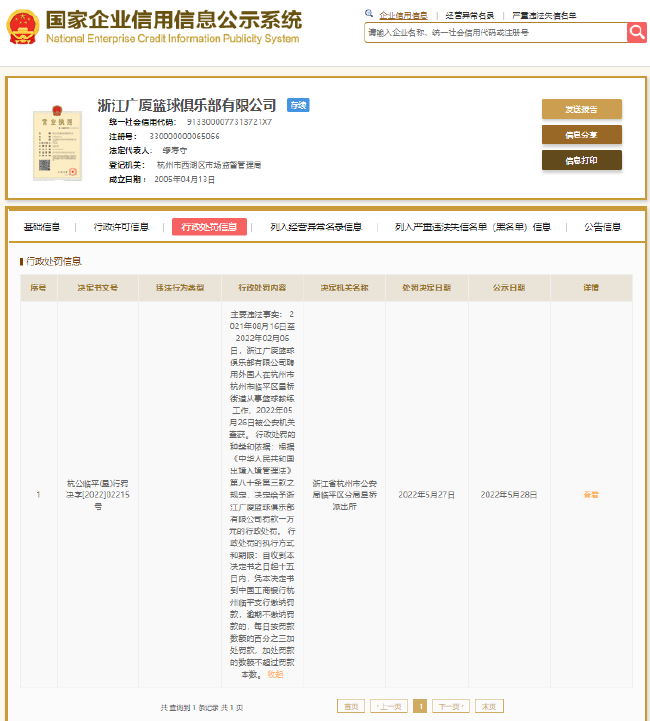Click the red search magnifier button

tap(637, 32)
